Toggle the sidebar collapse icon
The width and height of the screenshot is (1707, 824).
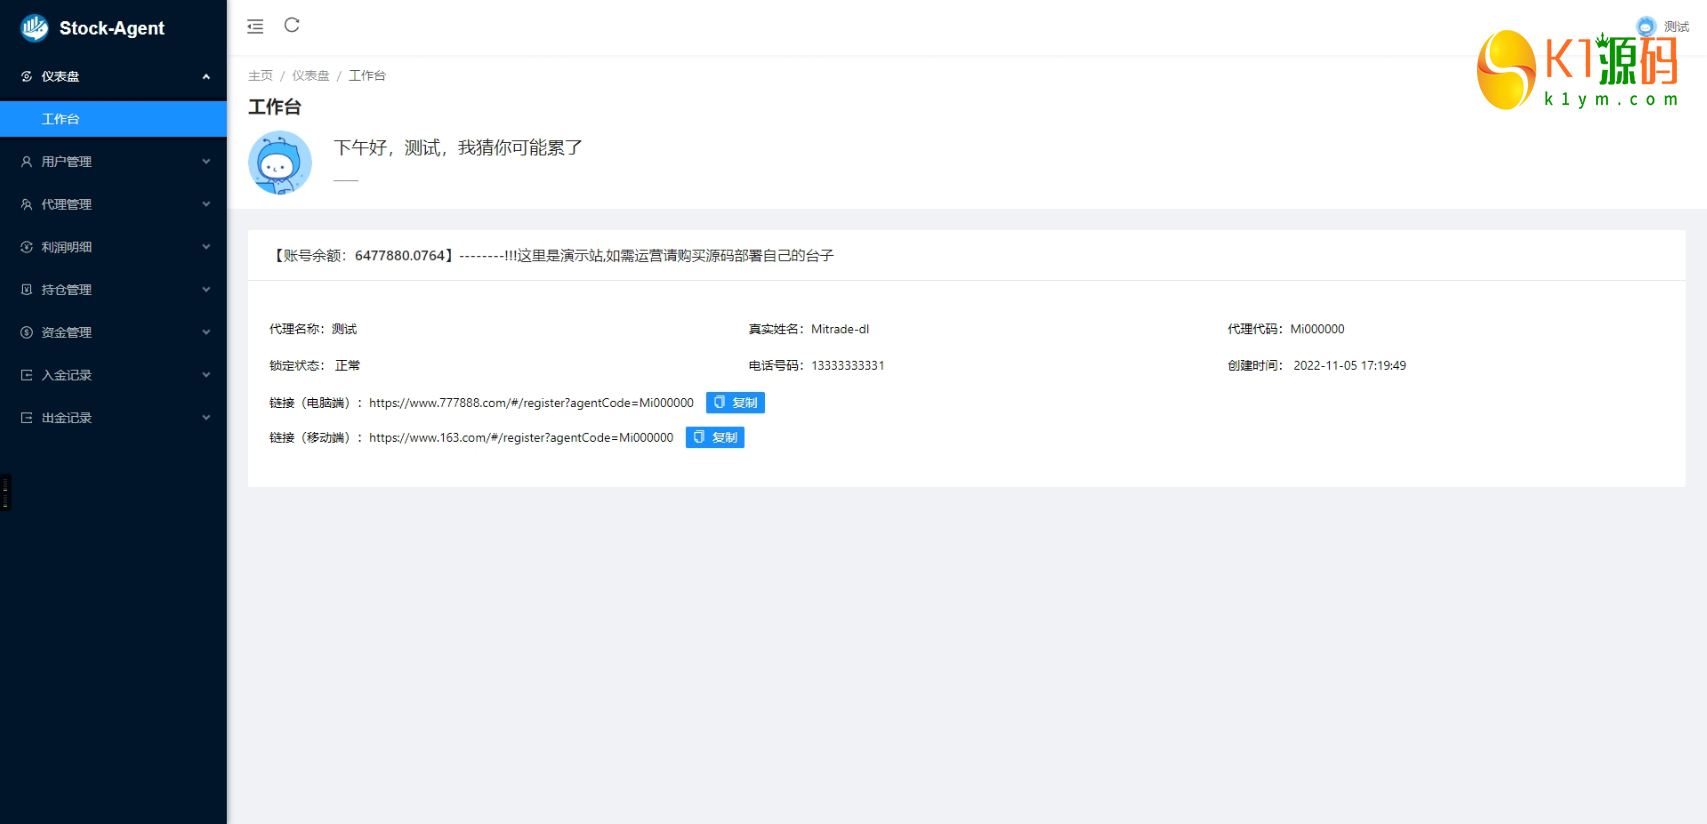pyautogui.click(x=255, y=26)
